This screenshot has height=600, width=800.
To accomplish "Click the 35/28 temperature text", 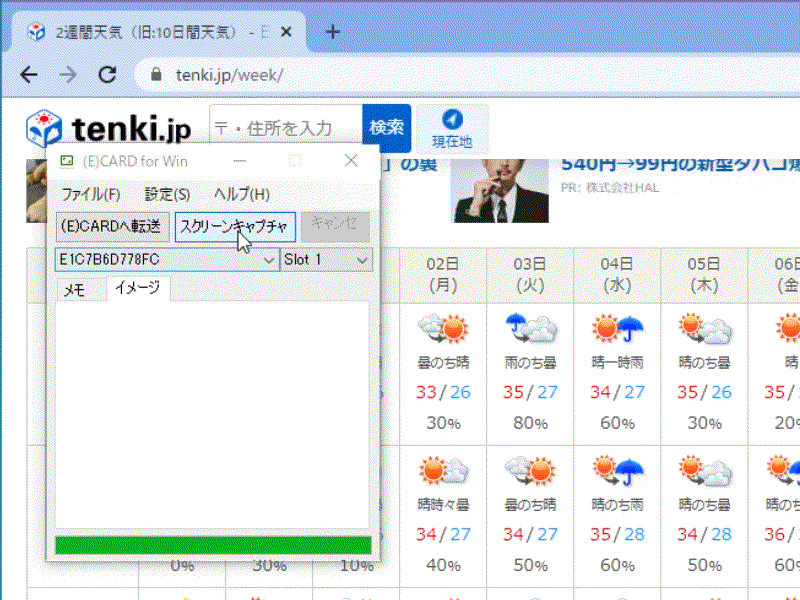I will pos(617,534).
